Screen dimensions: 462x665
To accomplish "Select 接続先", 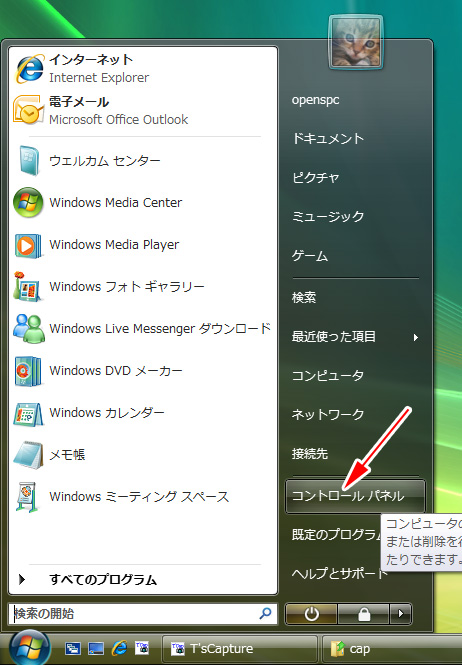I will 310,453.
